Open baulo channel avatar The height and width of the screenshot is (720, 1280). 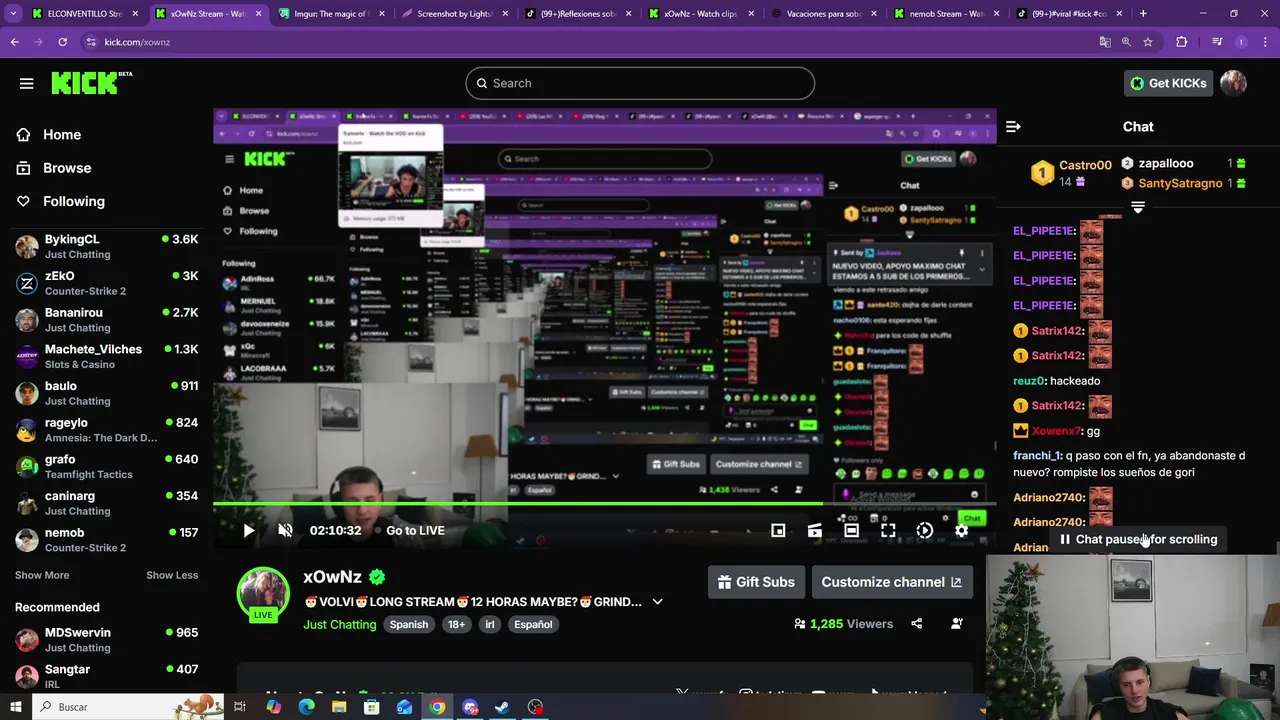tap(27, 393)
